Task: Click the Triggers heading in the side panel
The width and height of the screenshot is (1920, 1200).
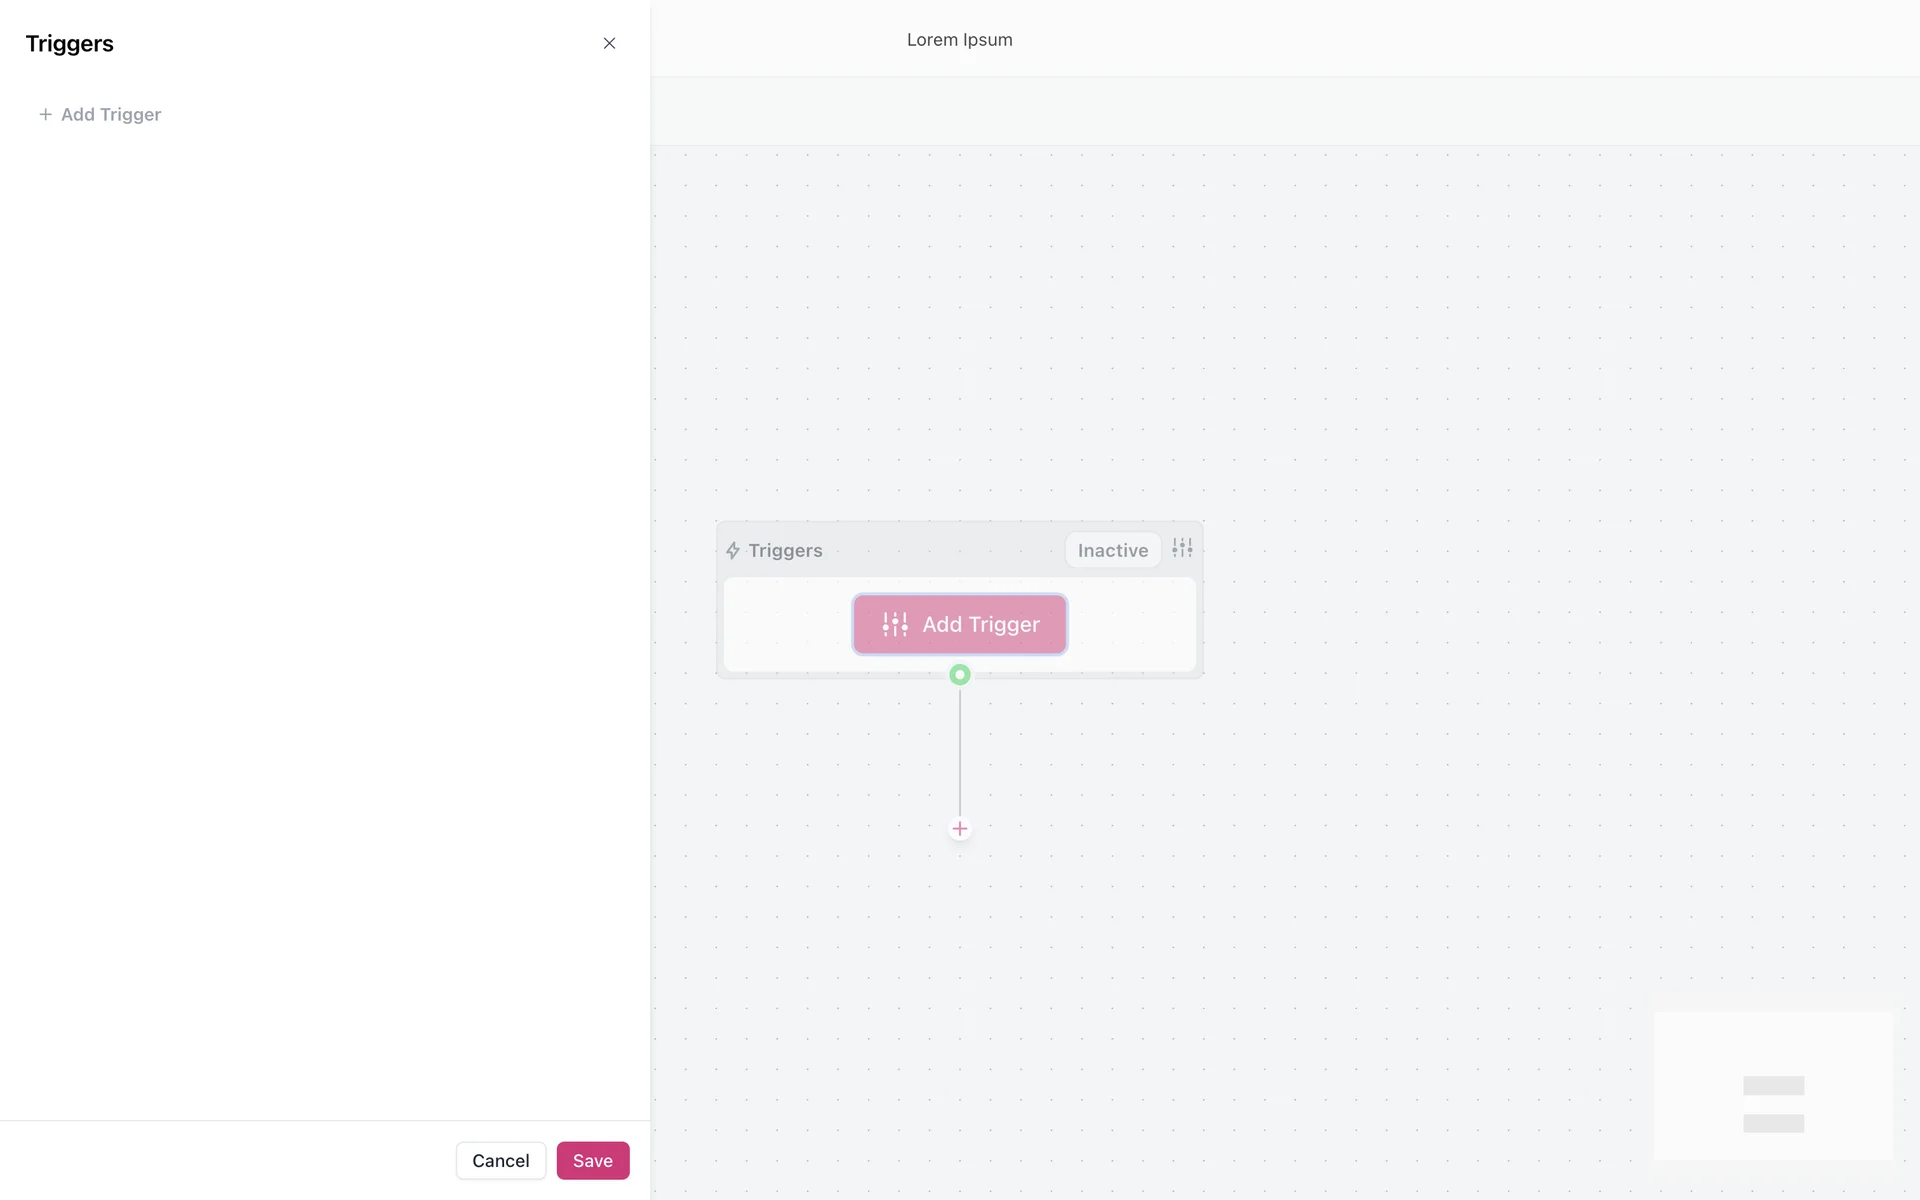Action: pyautogui.click(x=70, y=44)
